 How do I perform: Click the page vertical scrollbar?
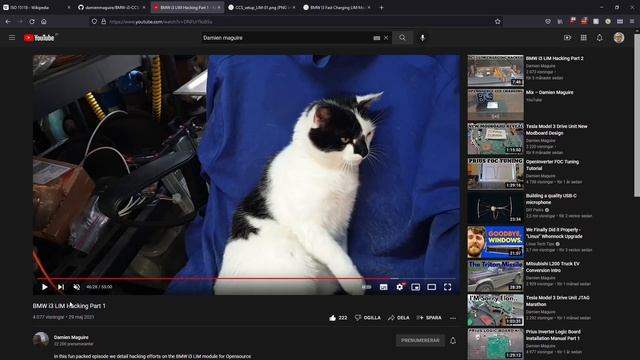637,115
